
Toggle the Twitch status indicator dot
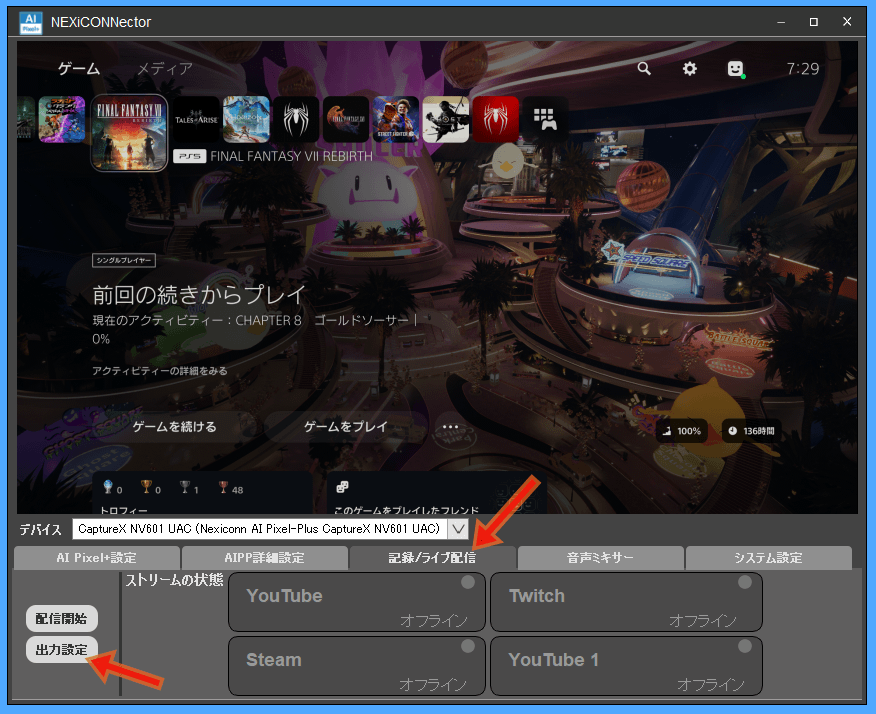745,582
